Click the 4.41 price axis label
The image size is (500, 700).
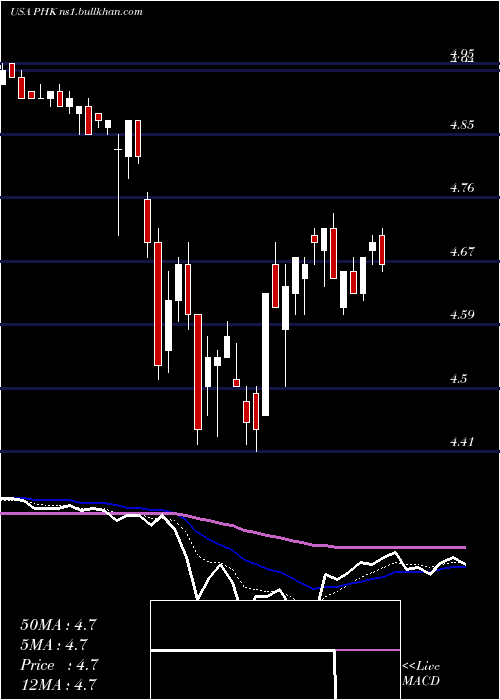[x=462, y=442]
